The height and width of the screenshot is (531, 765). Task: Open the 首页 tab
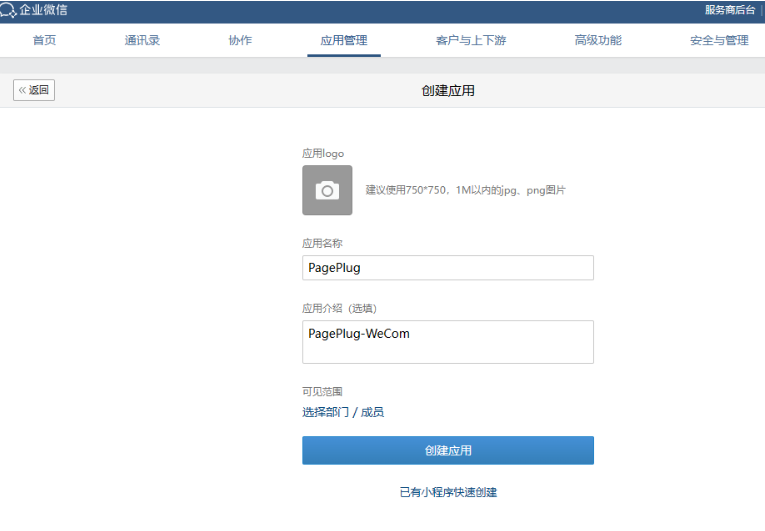44,41
